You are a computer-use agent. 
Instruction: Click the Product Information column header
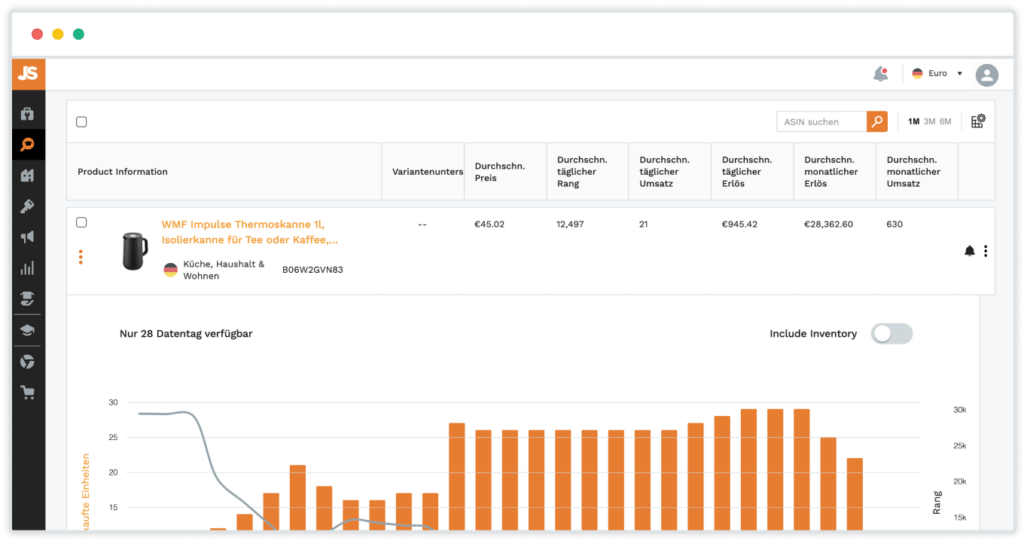click(123, 172)
